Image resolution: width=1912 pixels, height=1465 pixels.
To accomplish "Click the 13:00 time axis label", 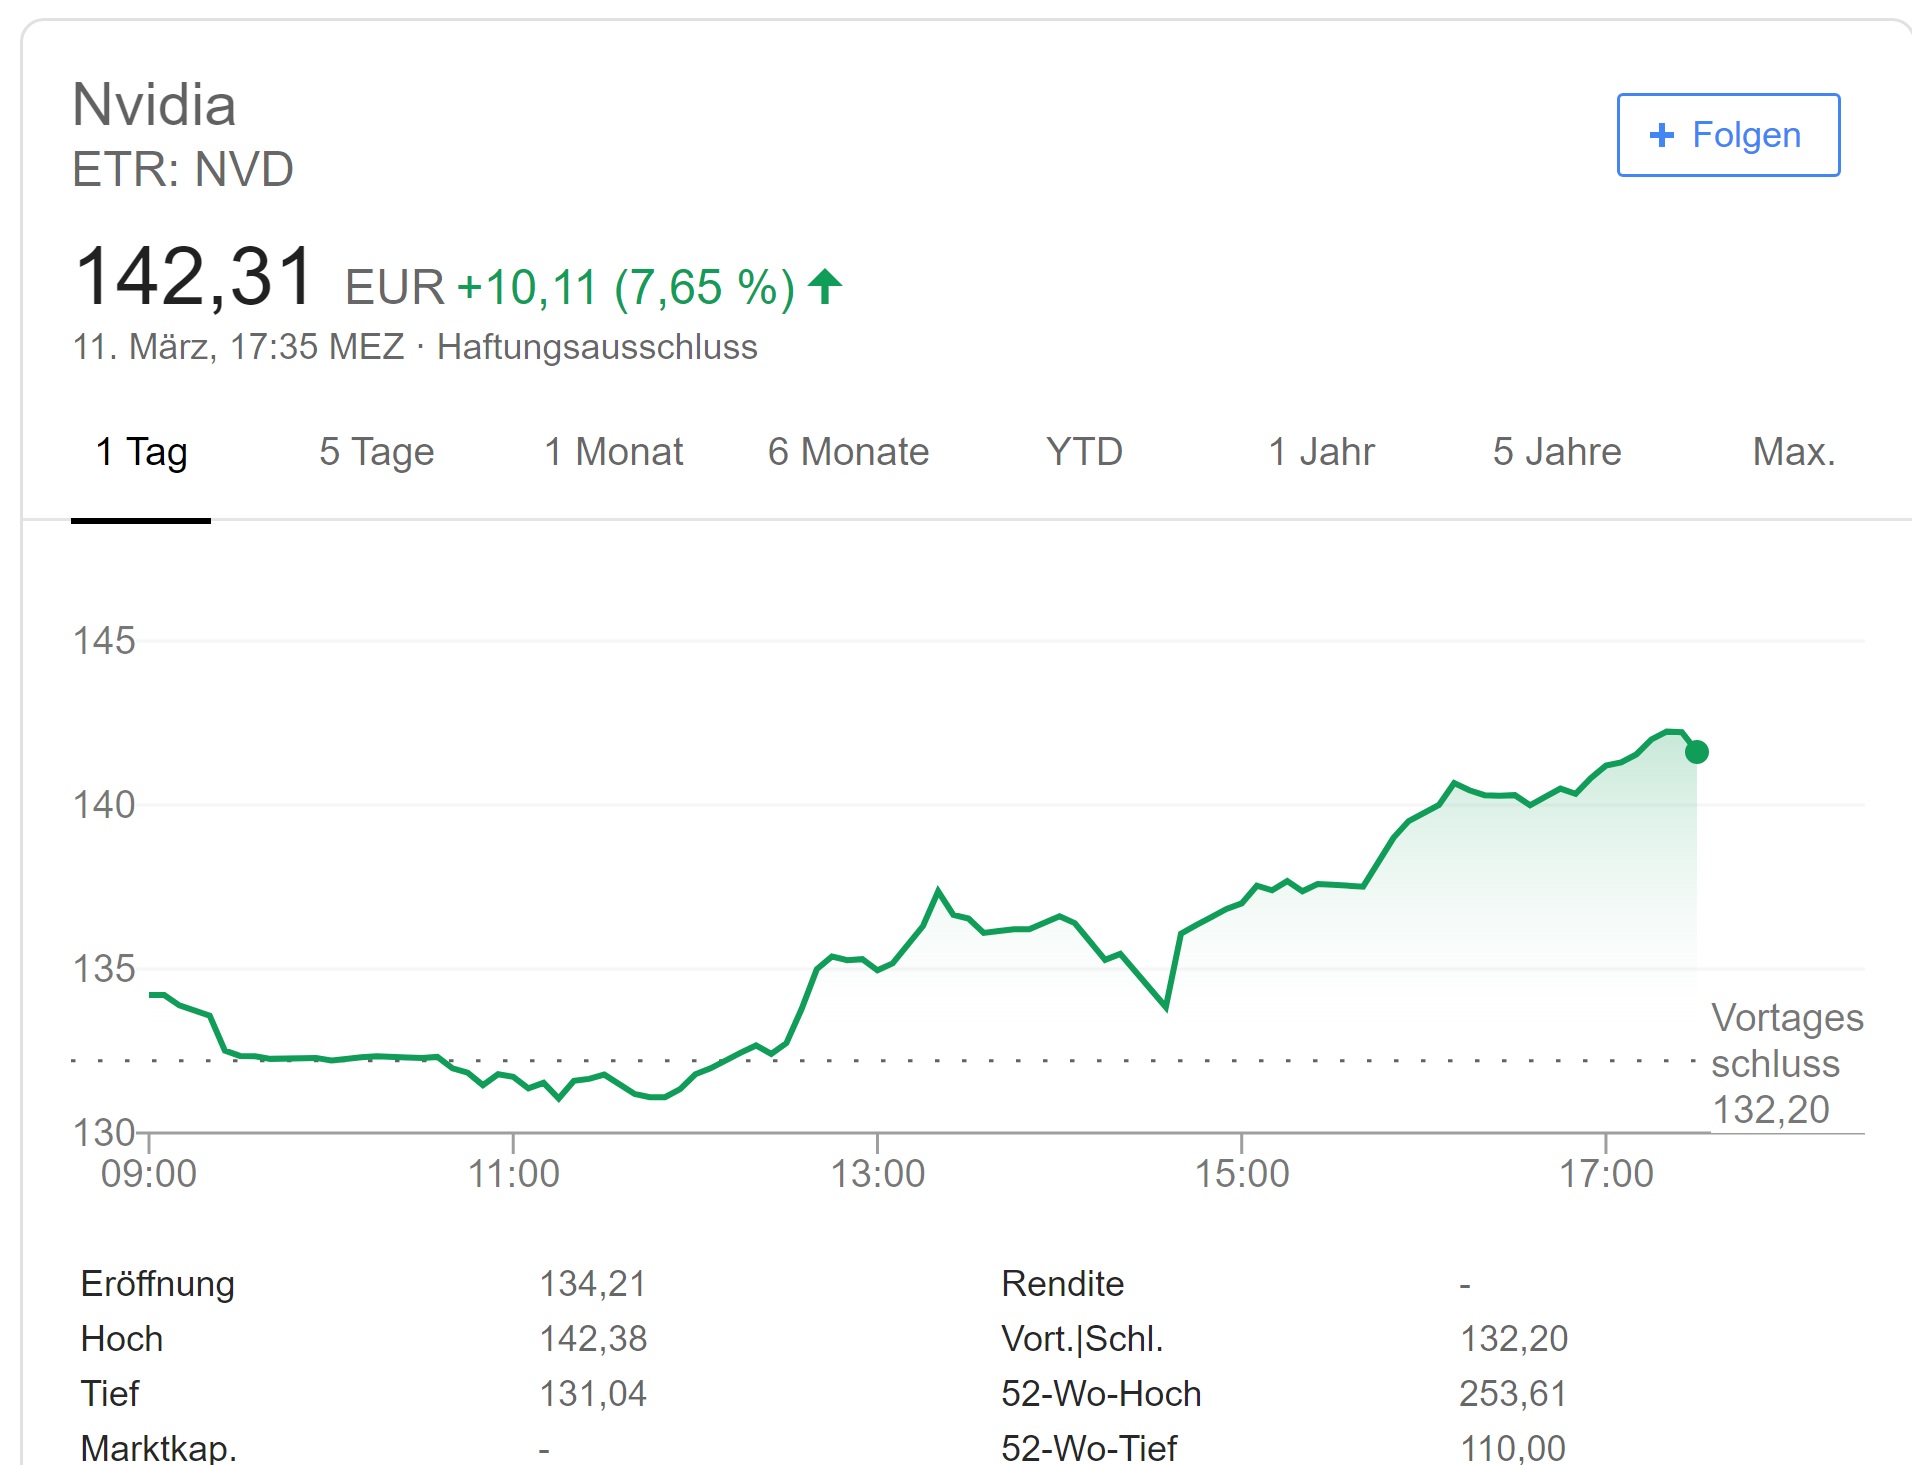I will [x=878, y=1174].
